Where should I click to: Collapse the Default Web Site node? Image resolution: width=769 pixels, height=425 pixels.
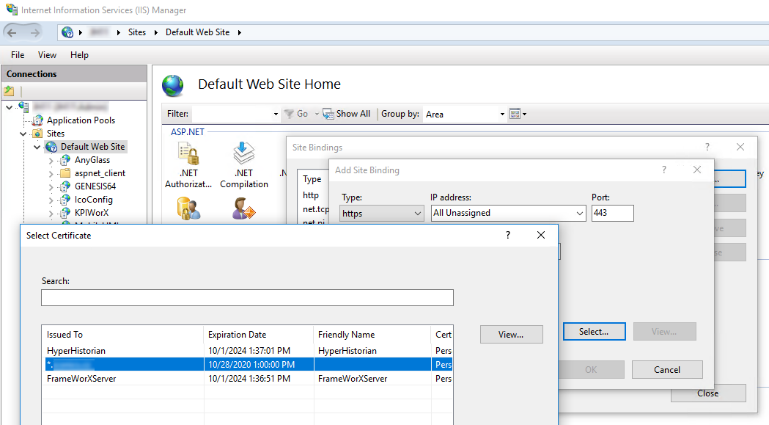click(38, 147)
